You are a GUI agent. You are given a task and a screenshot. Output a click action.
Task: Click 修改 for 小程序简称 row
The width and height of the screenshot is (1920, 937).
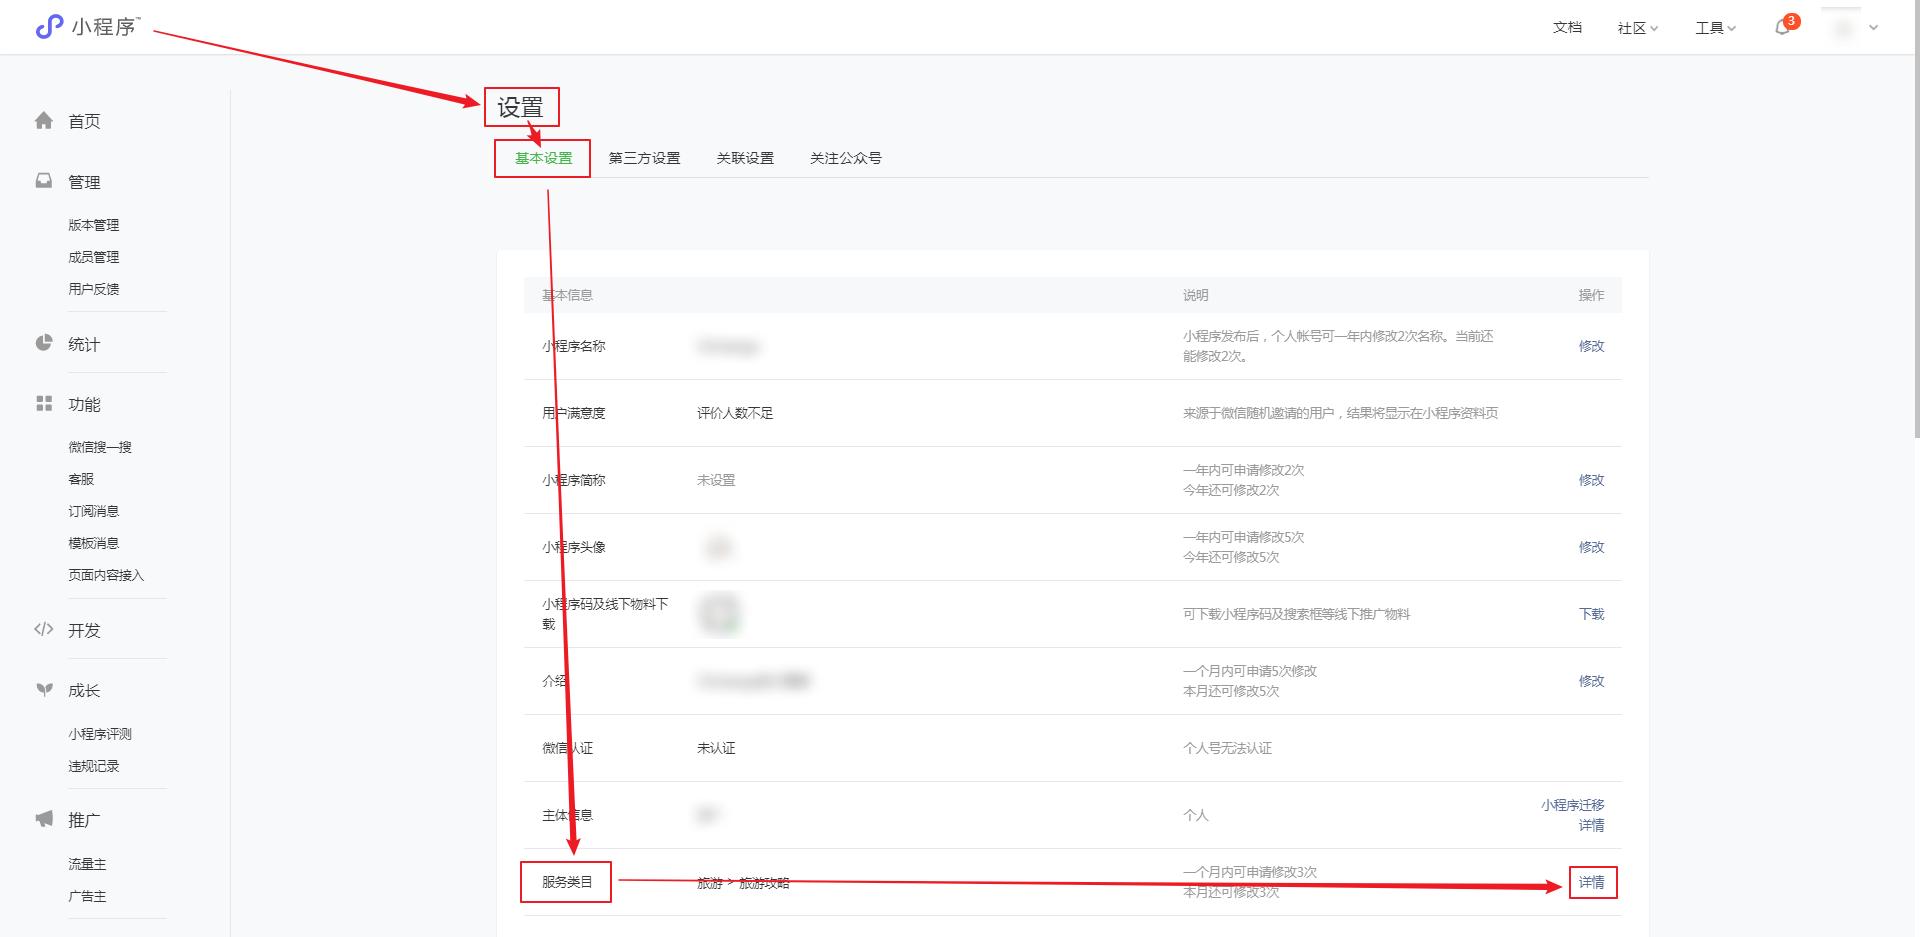click(1591, 480)
